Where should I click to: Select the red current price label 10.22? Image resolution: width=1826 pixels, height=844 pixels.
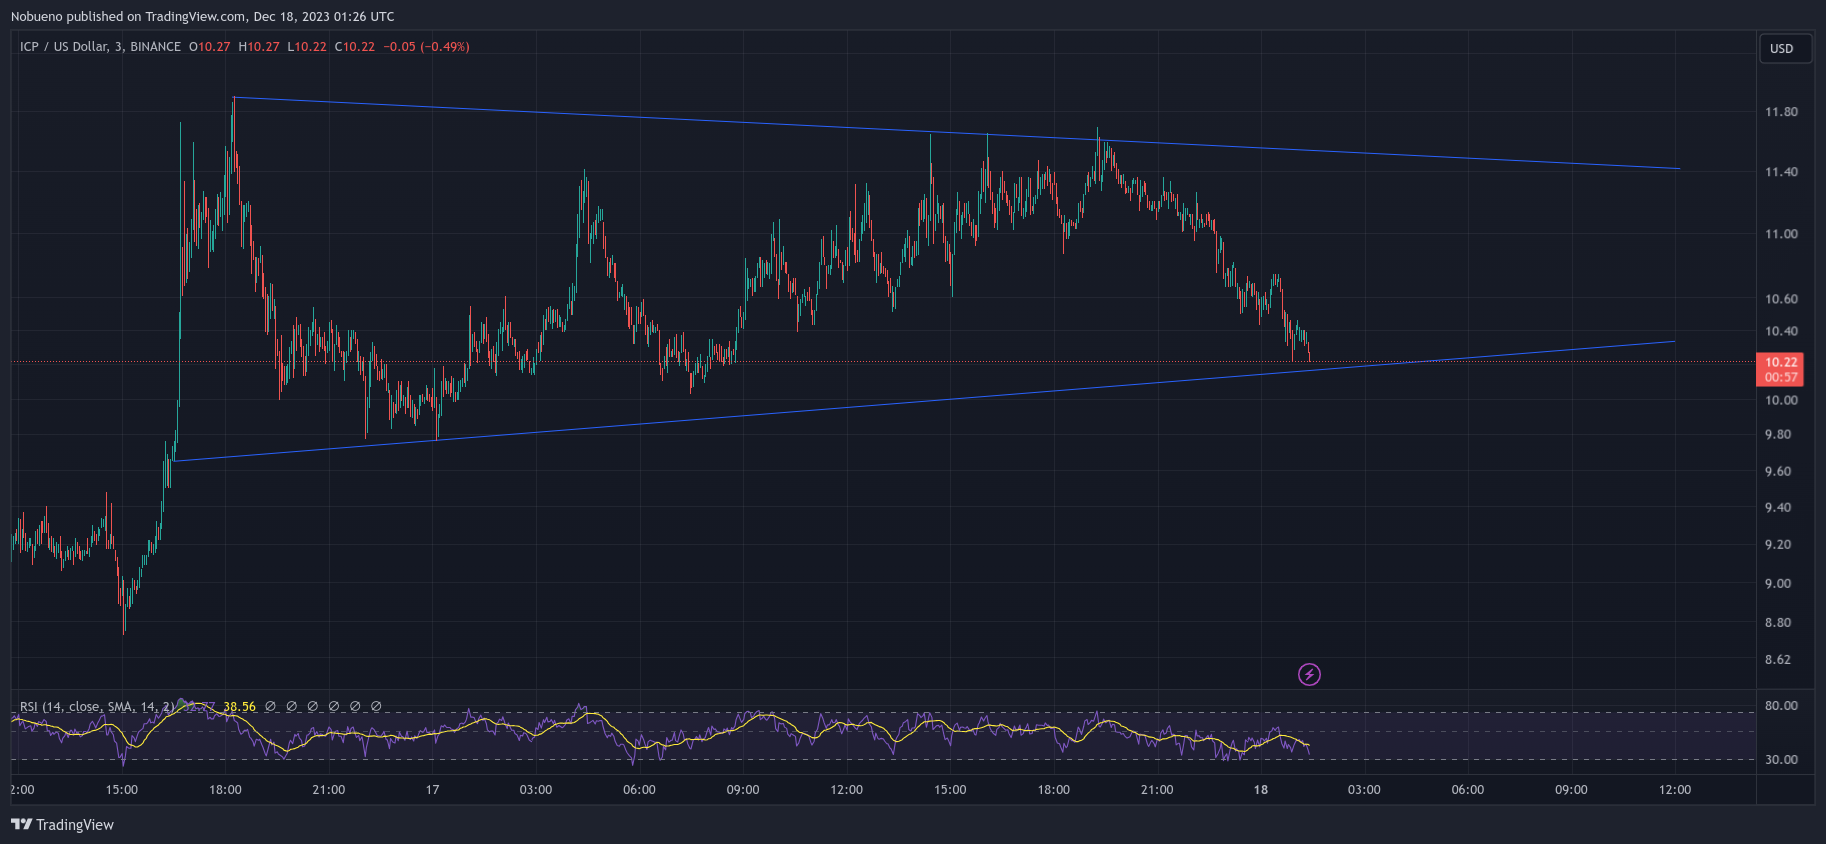[x=1781, y=362]
